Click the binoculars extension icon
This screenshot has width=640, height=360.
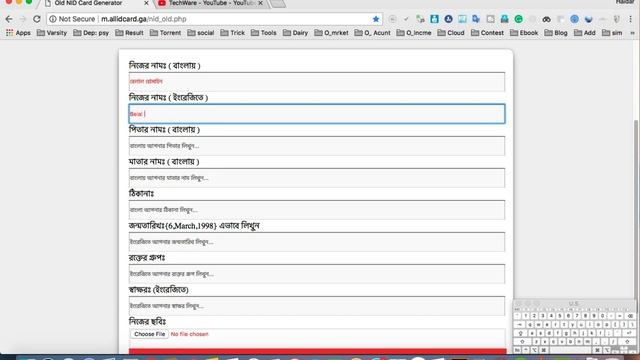(x=547, y=19)
